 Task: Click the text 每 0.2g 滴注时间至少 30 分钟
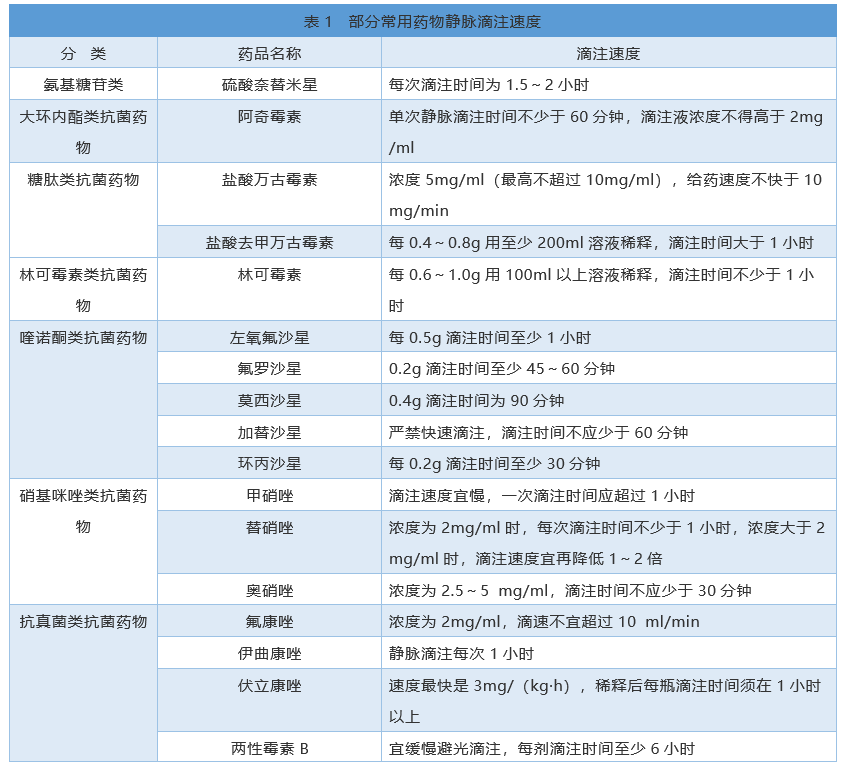point(494,464)
